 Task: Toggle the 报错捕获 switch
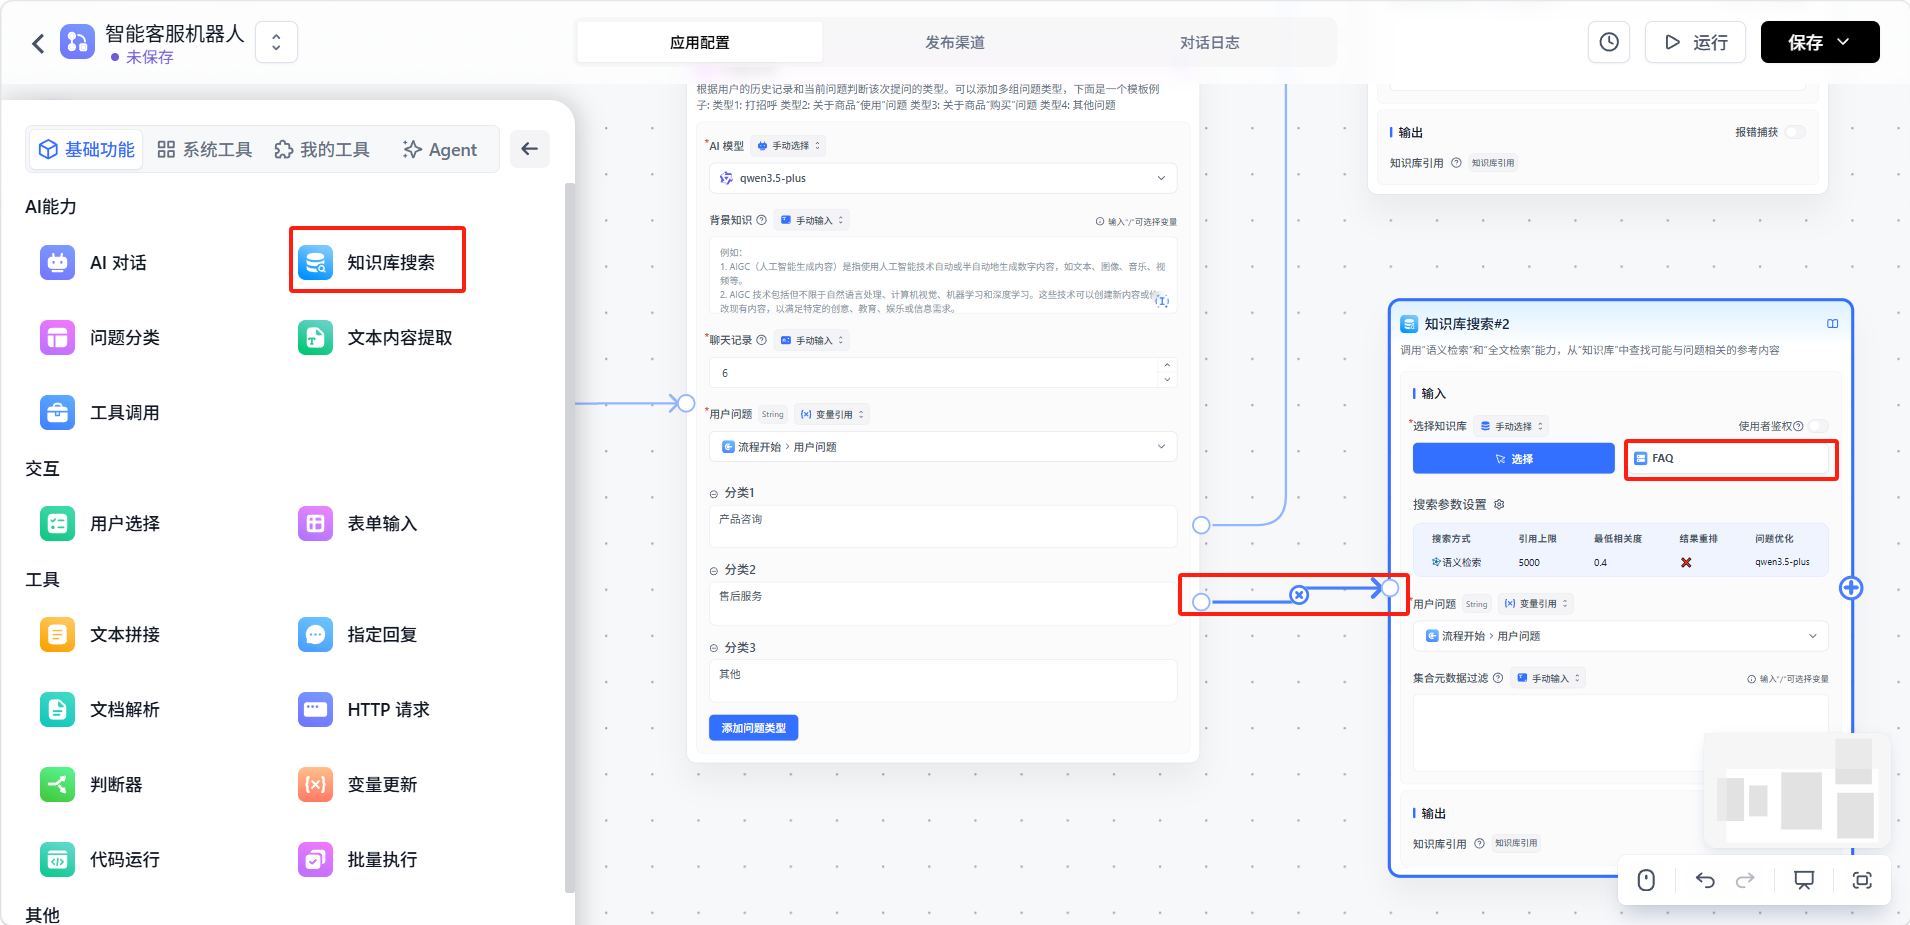(x=1795, y=132)
